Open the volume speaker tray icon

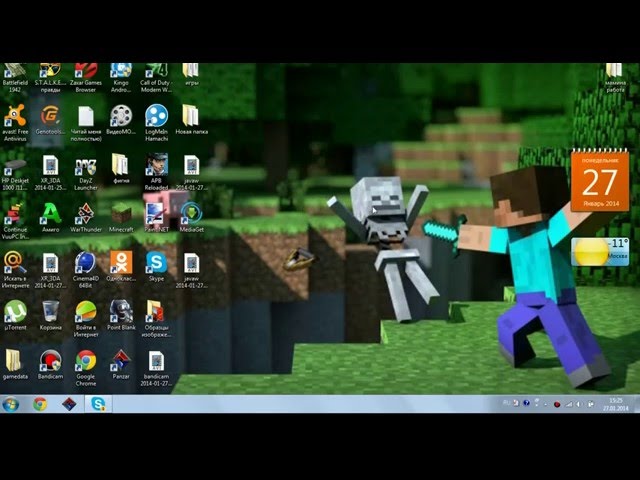coord(579,404)
